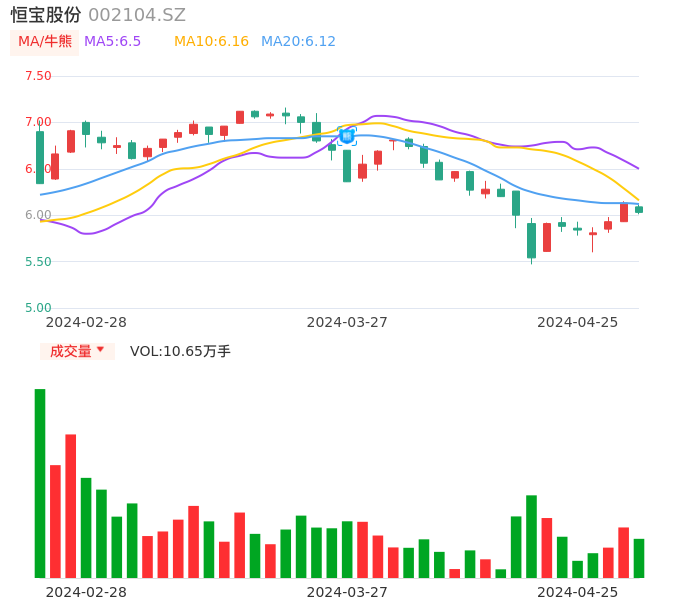Click the 恒宝股份 stock name title
686x606 pixels.
click(x=46, y=15)
